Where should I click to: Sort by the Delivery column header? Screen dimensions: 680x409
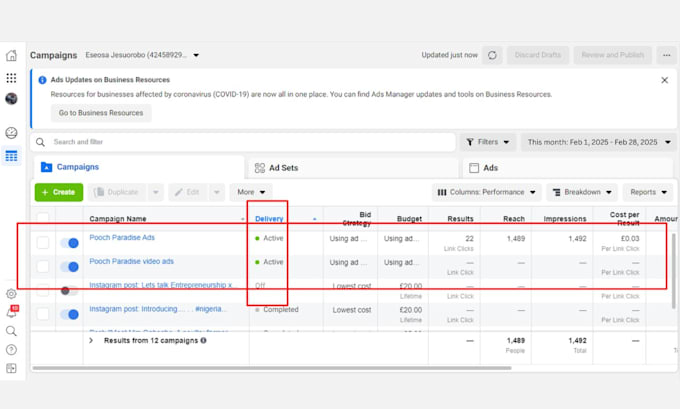point(269,219)
